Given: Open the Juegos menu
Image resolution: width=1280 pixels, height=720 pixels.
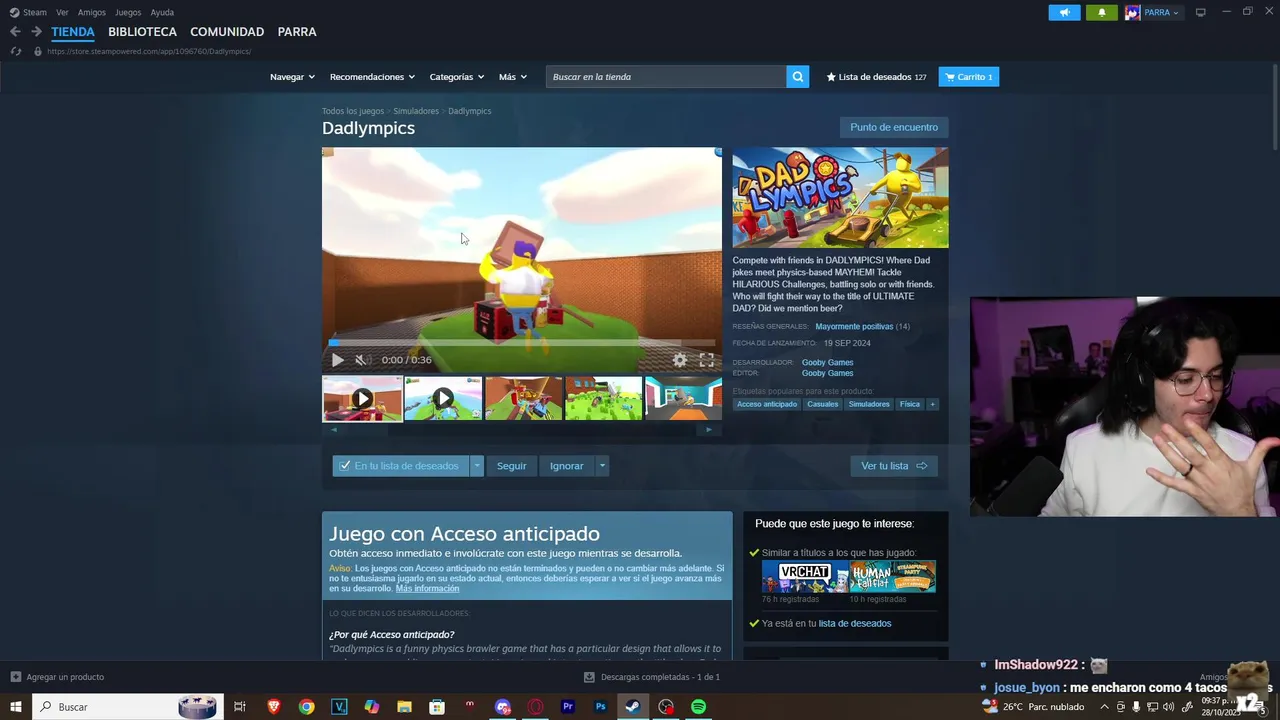Looking at the screenshot, I should click(128, 12).
